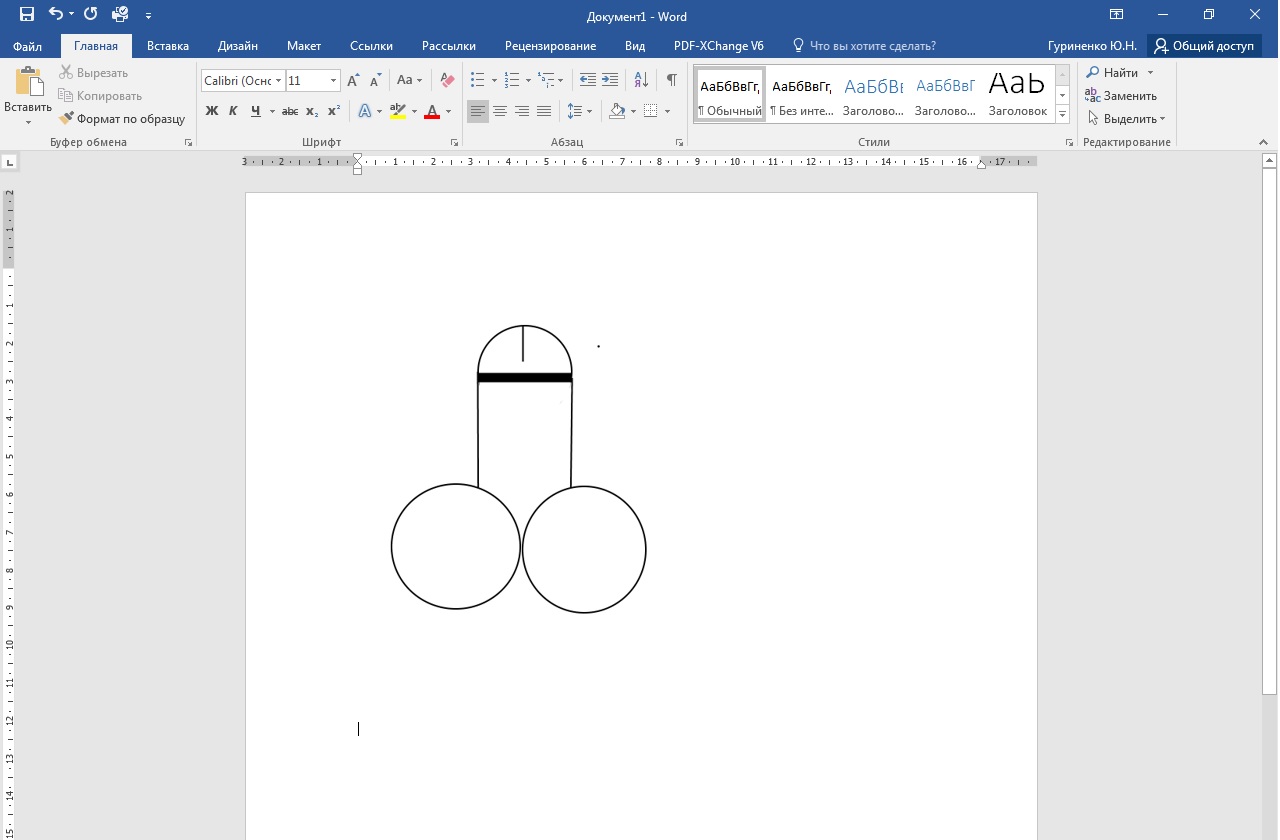The height and width of the screenshot is (840, 1280).
Task: Open the Гуриненко Ю.Н. account name
Action: point(1092,46)
